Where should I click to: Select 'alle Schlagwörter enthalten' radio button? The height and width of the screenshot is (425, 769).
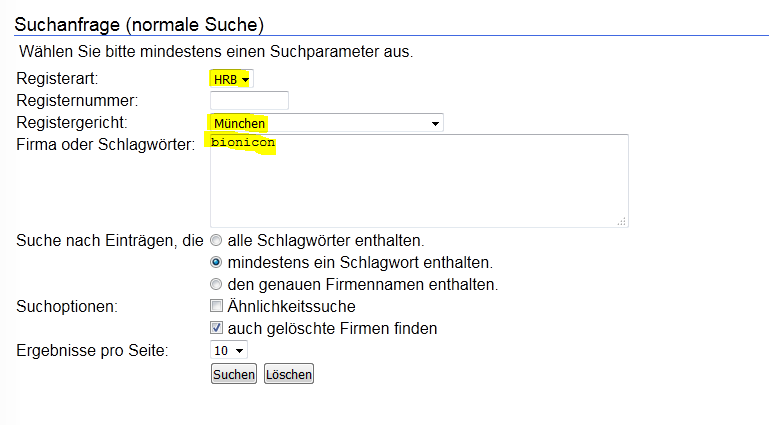(216, 241)
